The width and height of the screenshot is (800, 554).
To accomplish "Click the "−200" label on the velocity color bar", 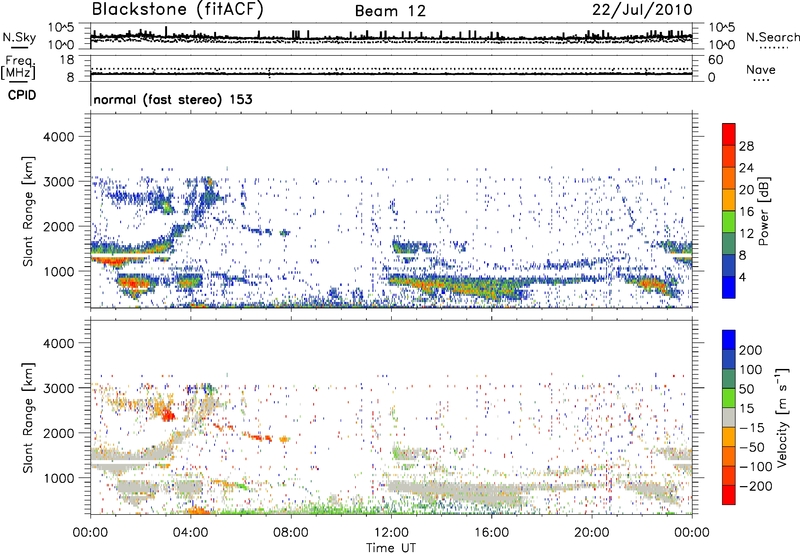I will tap(756, 486).
